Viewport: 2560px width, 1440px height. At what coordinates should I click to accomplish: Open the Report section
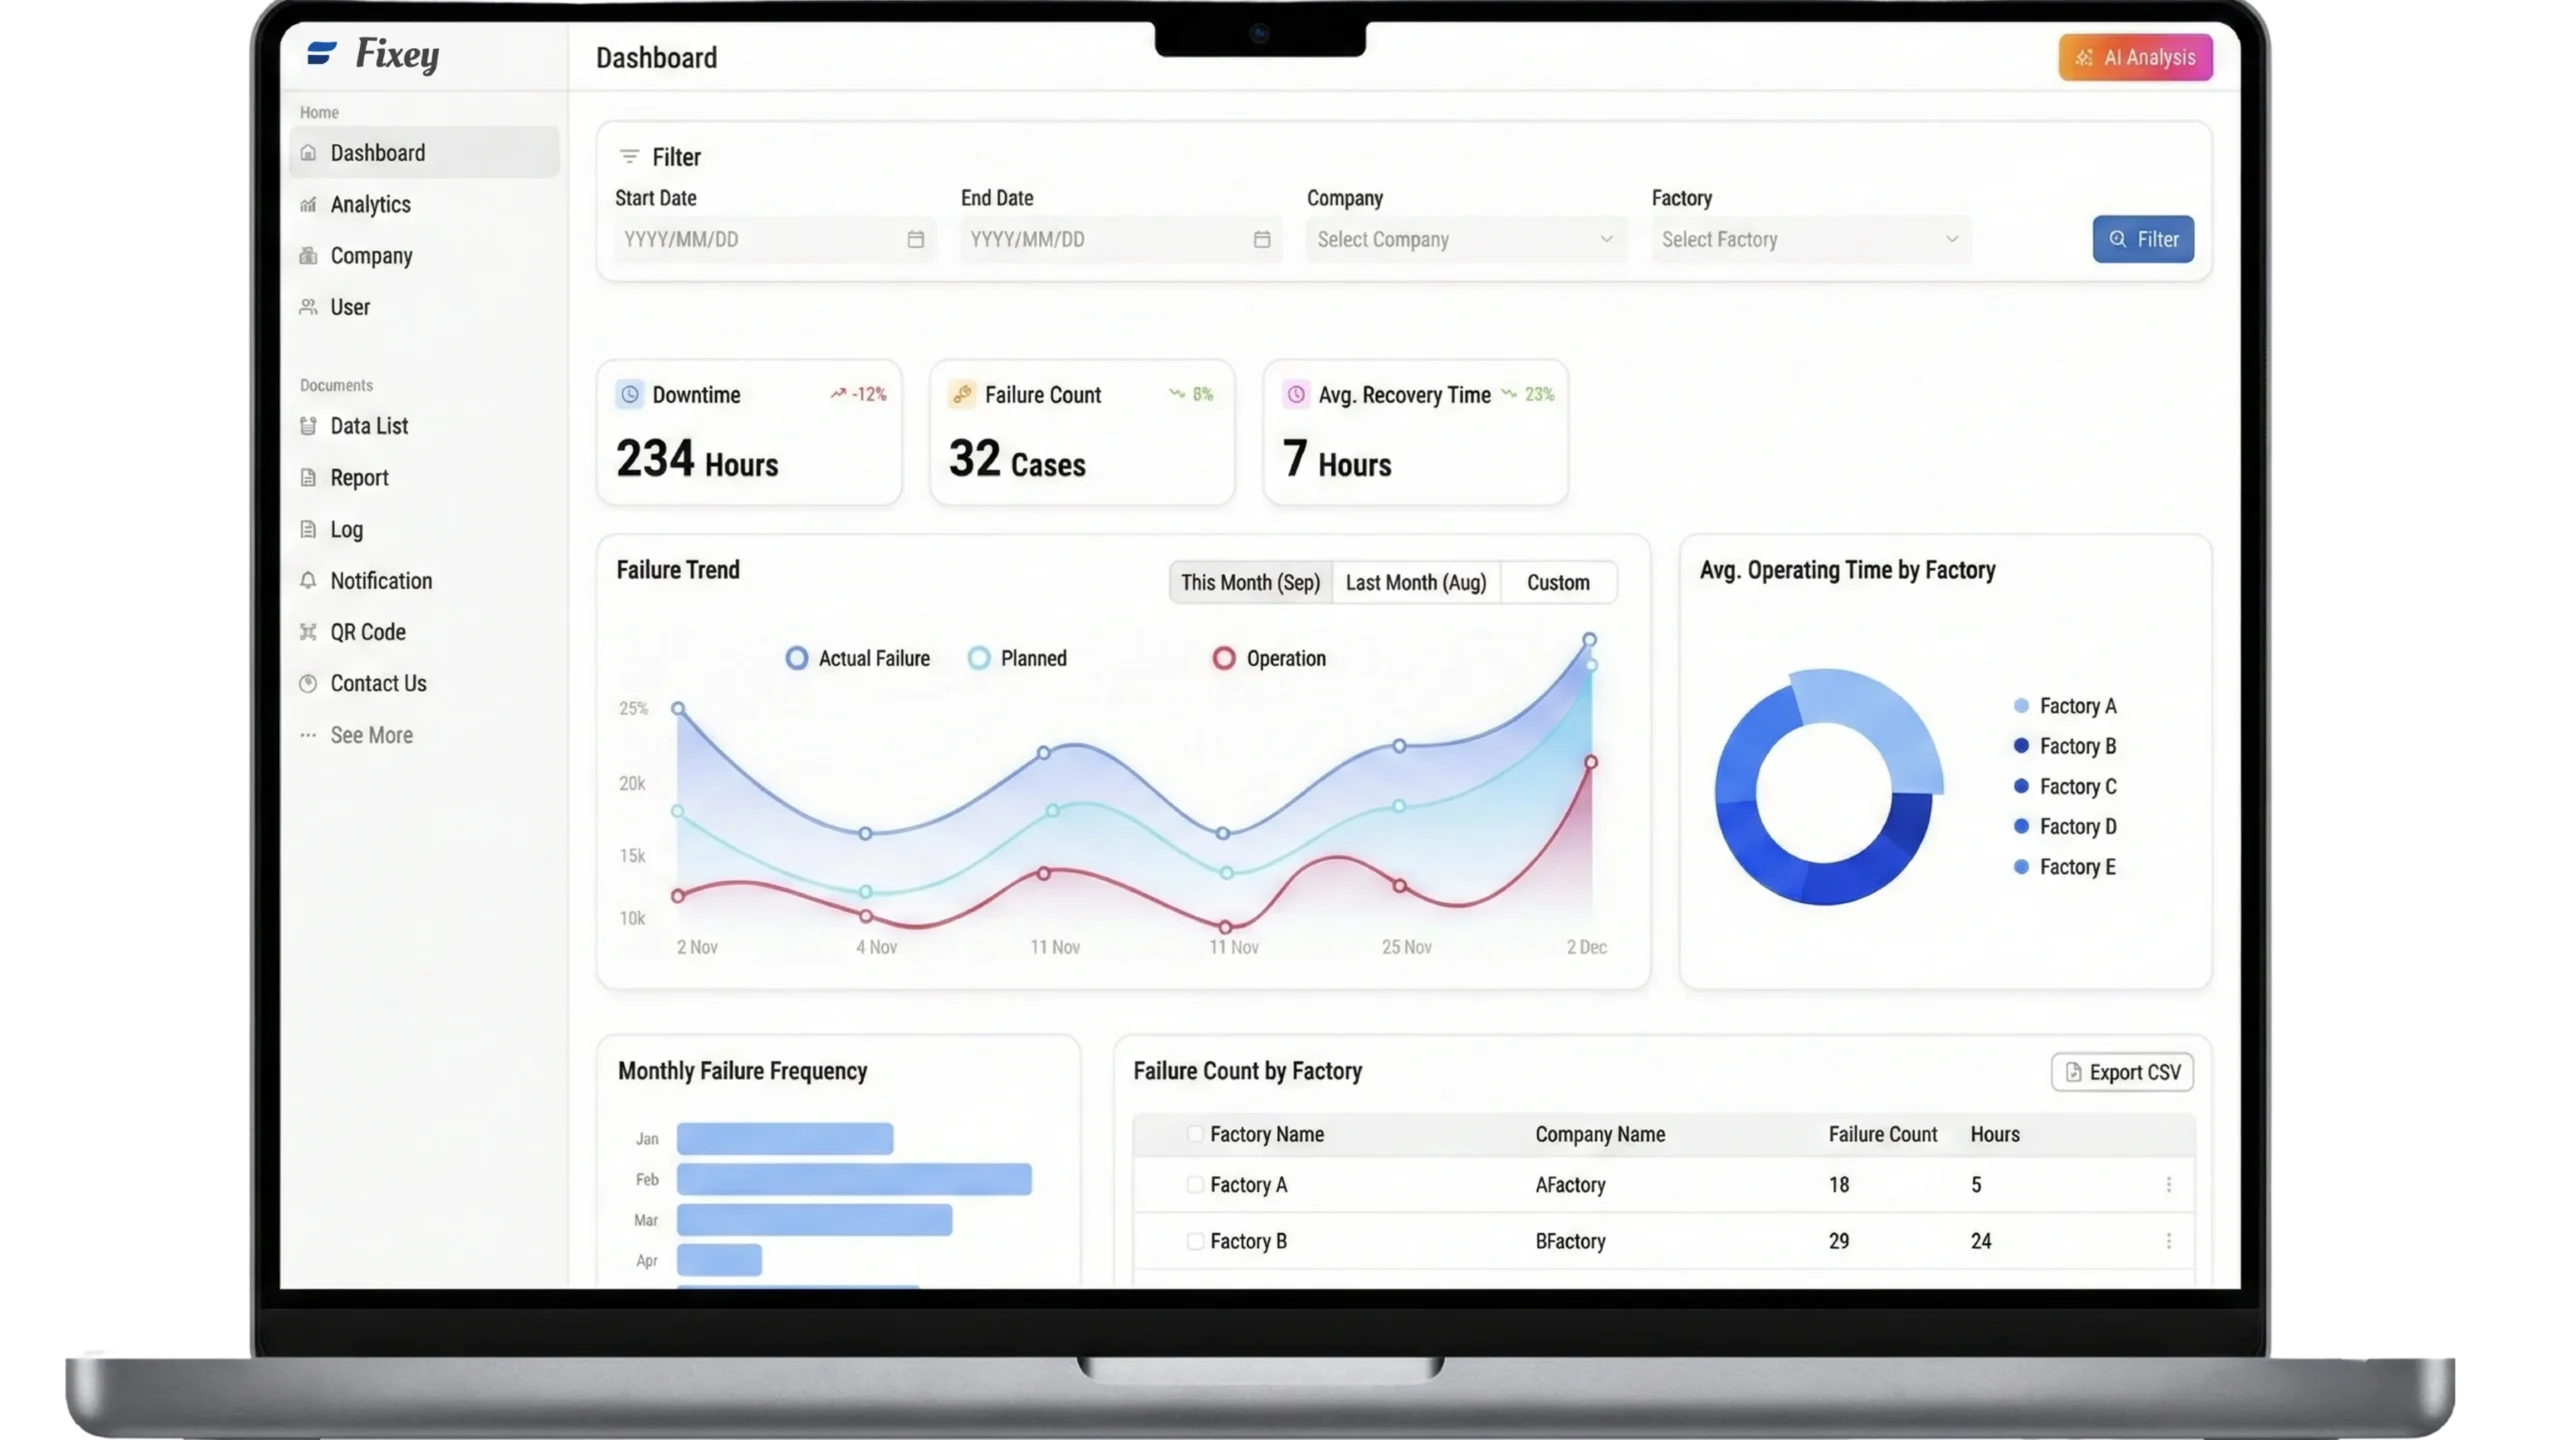(x=359, y=478)
